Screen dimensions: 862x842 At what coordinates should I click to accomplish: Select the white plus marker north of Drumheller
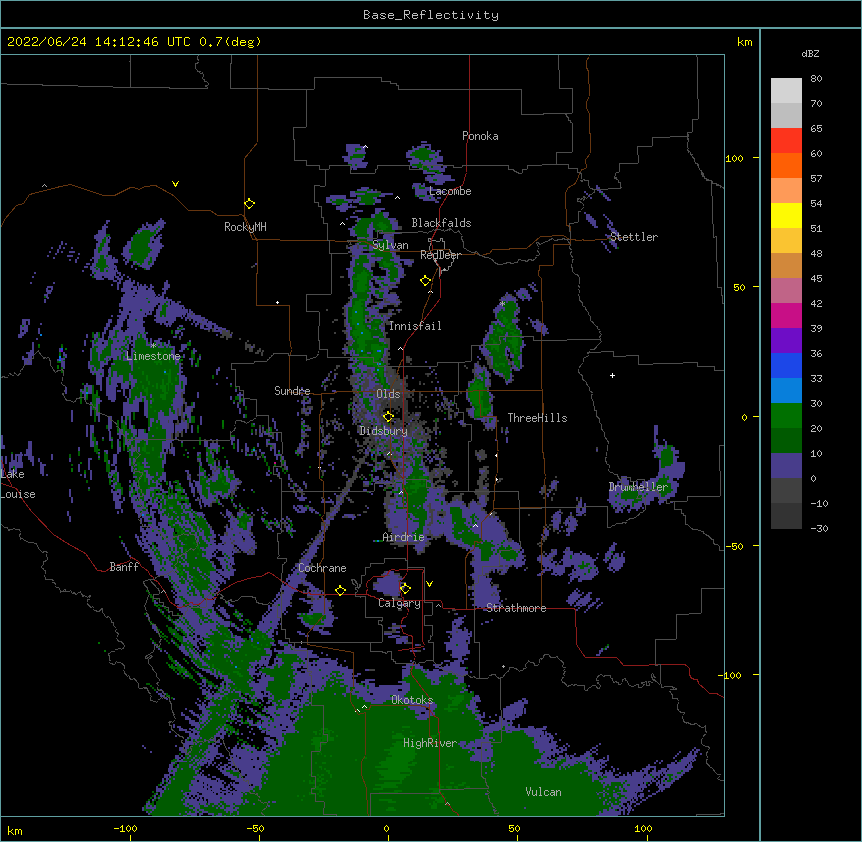pyautogui.click(x=612, y=375)
